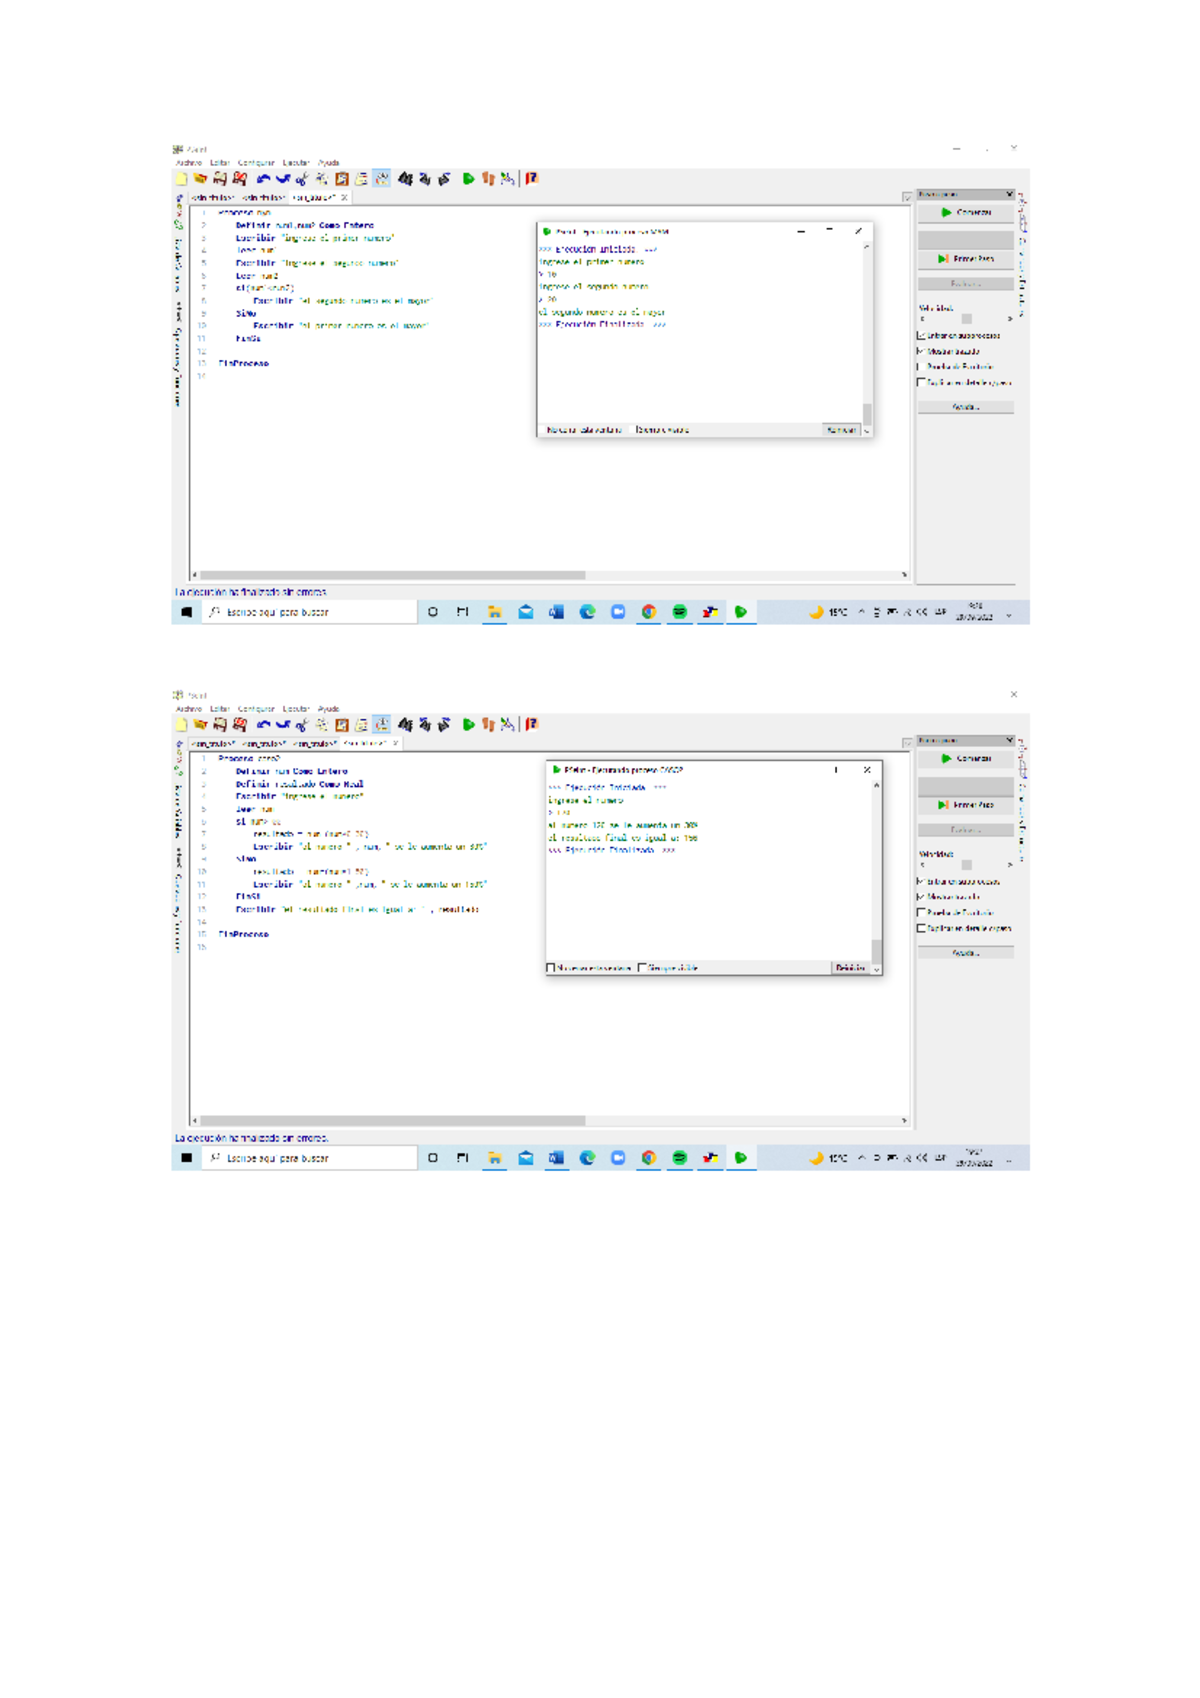Check "Siempre visible" in the lower output window
Image resolution: width=1200 pixels, height=1698 pixels.
[642, 968]
